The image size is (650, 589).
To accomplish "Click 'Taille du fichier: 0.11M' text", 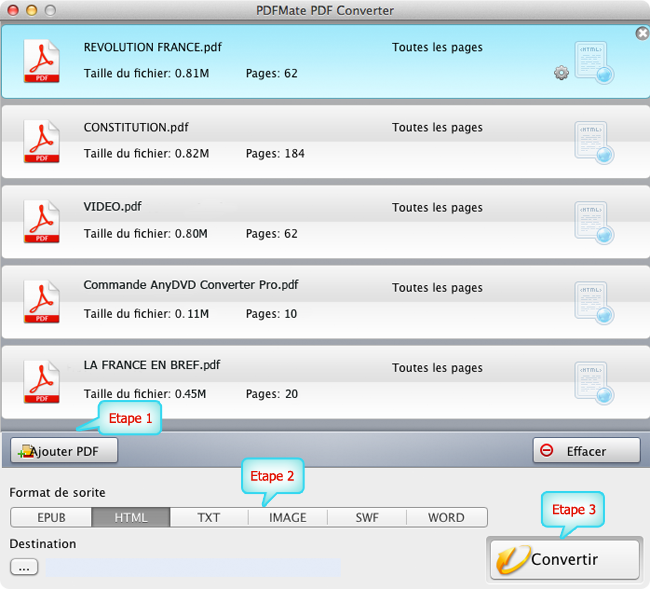I will coord(146,314).
